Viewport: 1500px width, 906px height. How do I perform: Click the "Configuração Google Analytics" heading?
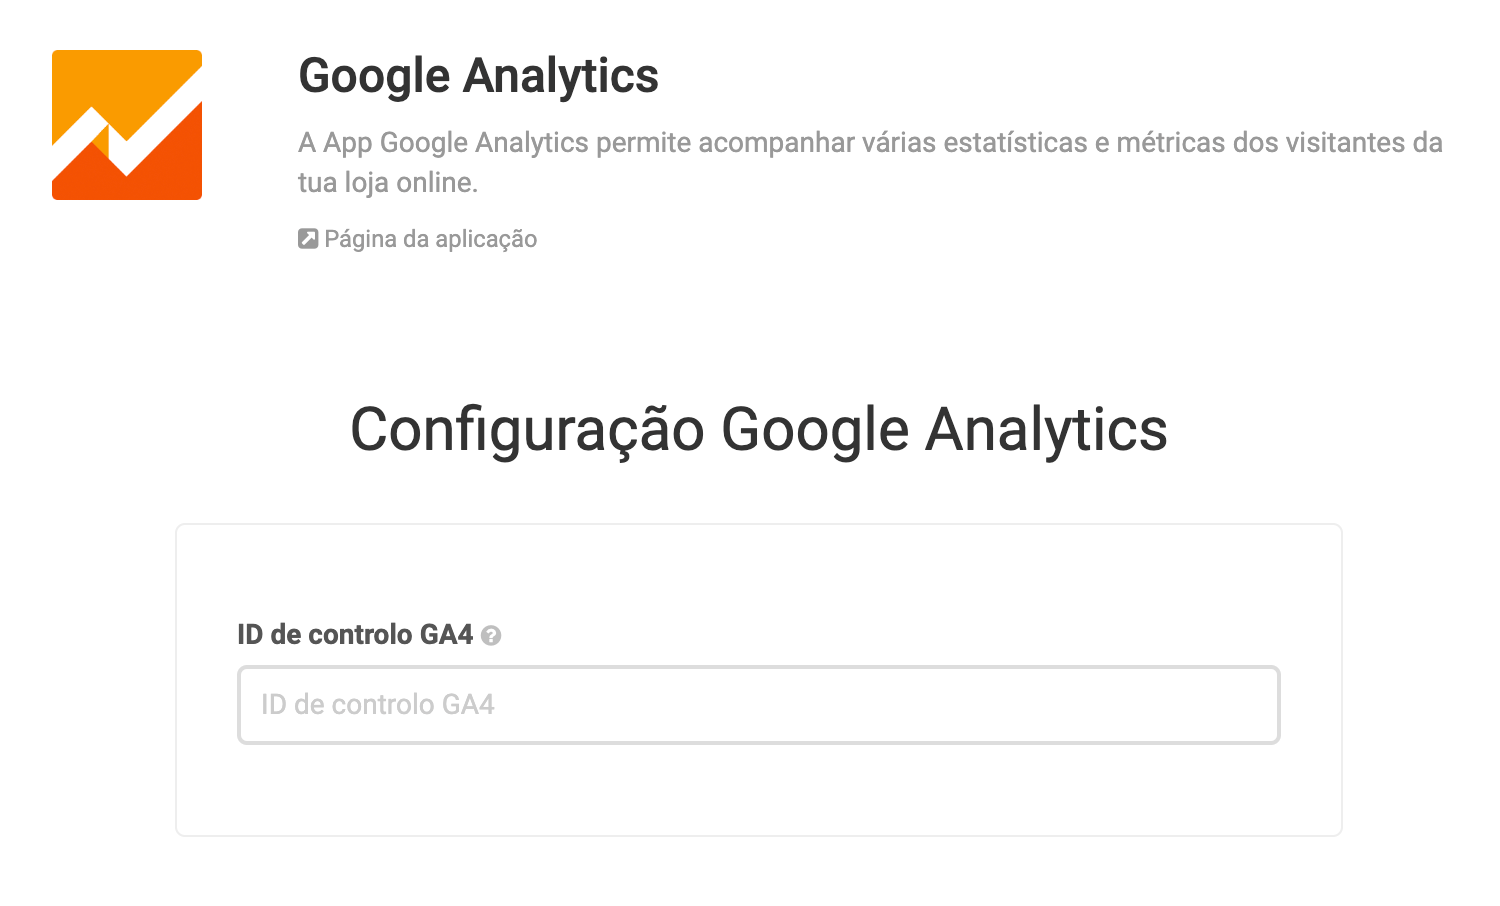758,430
